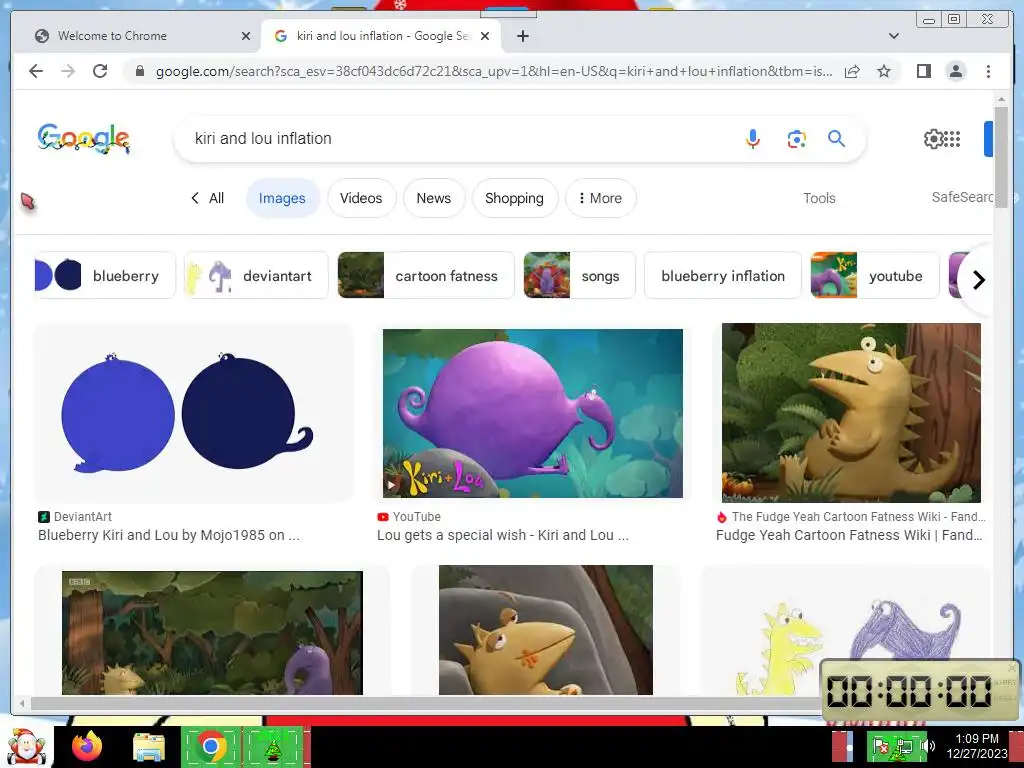Open the Google apps grid
The height and width of the screenshot is (768, 1024).
pyautogui.click(x=953, y=138)
